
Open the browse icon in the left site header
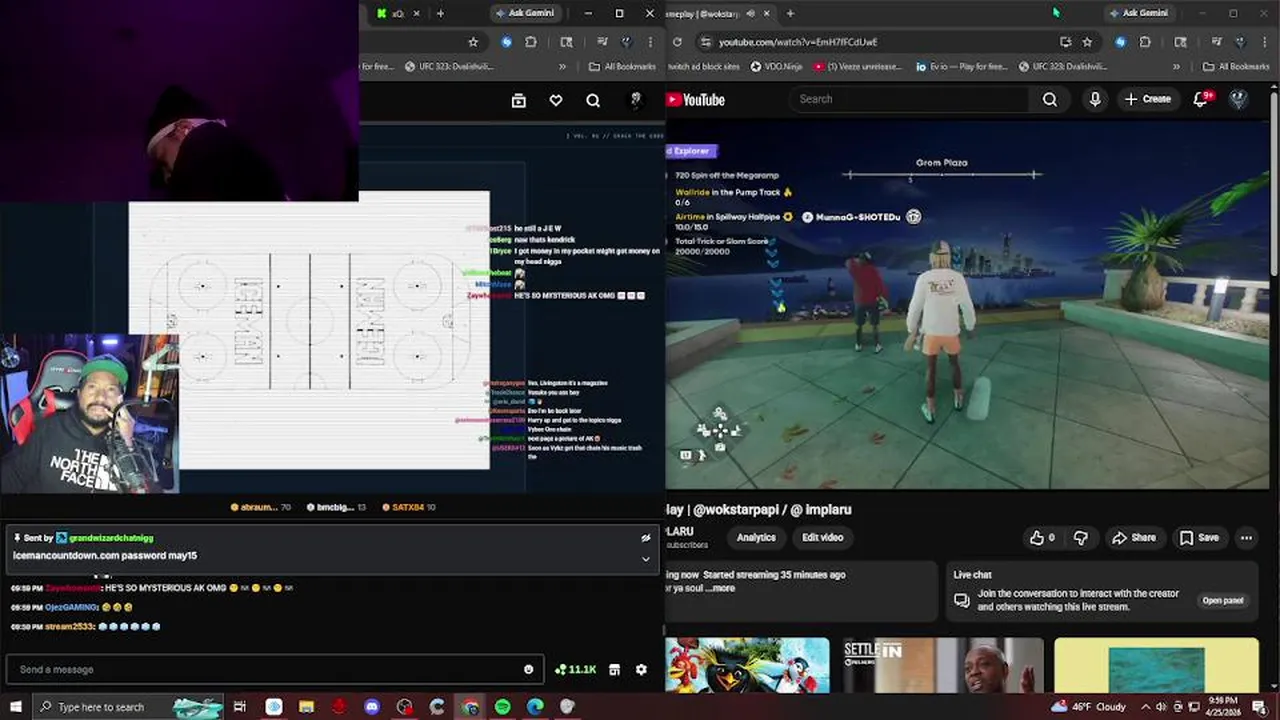[518, 100]
